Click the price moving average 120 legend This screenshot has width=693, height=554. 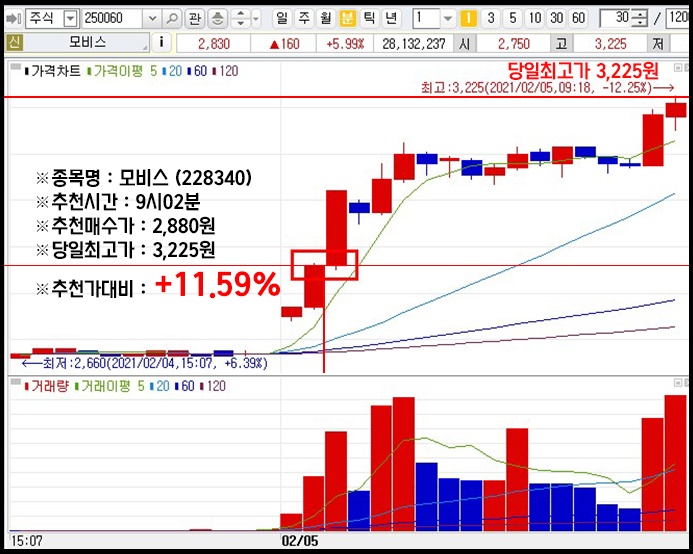(x=225, y=71)
